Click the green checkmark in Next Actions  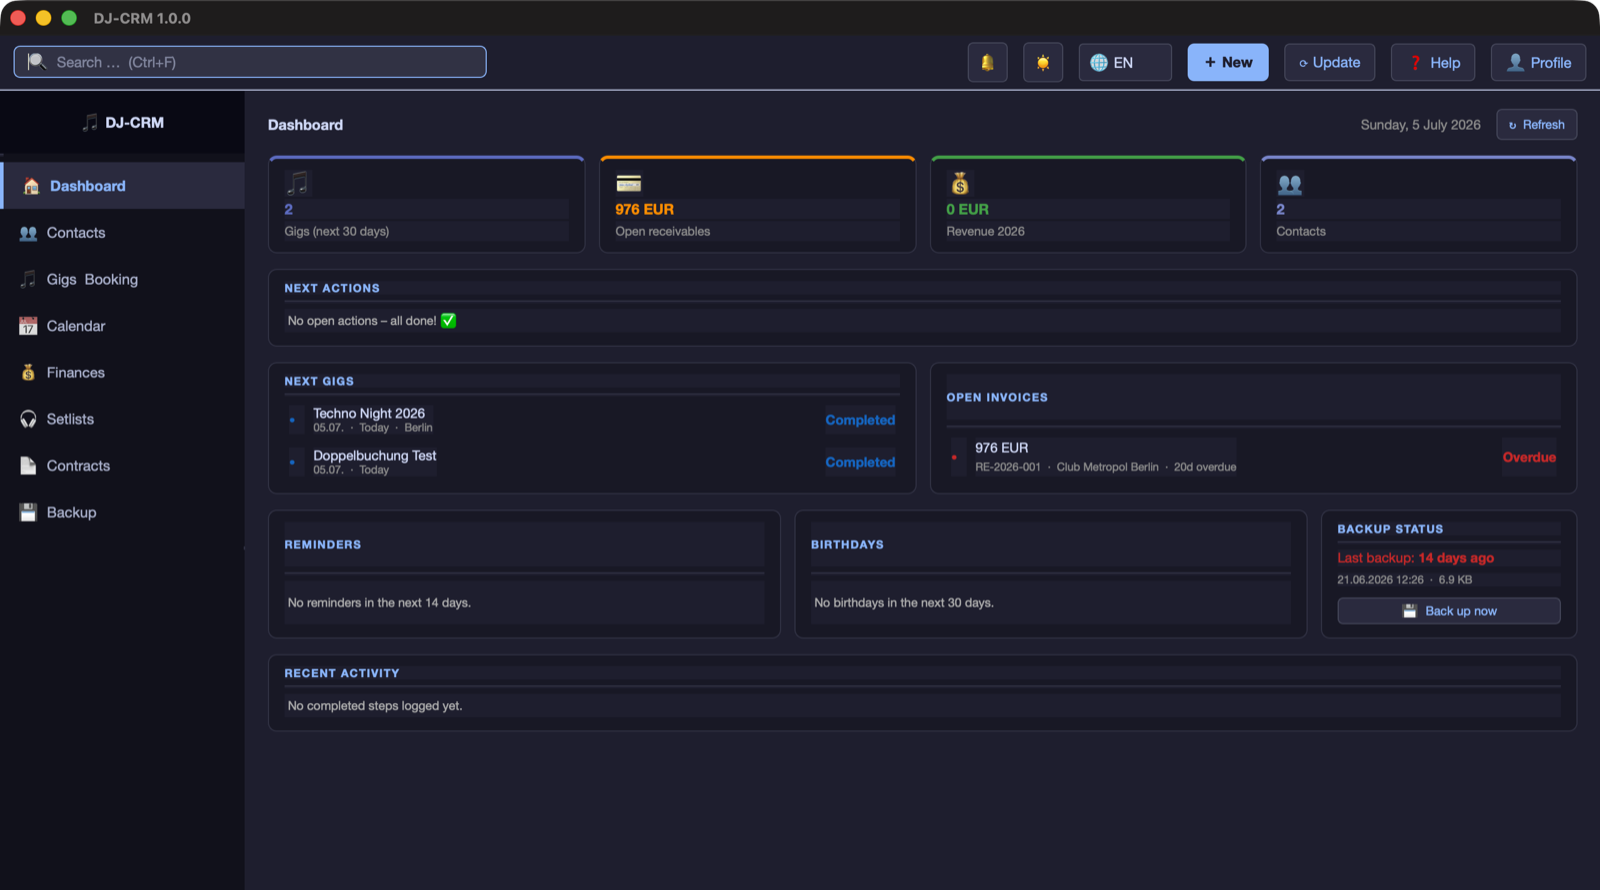448,321
